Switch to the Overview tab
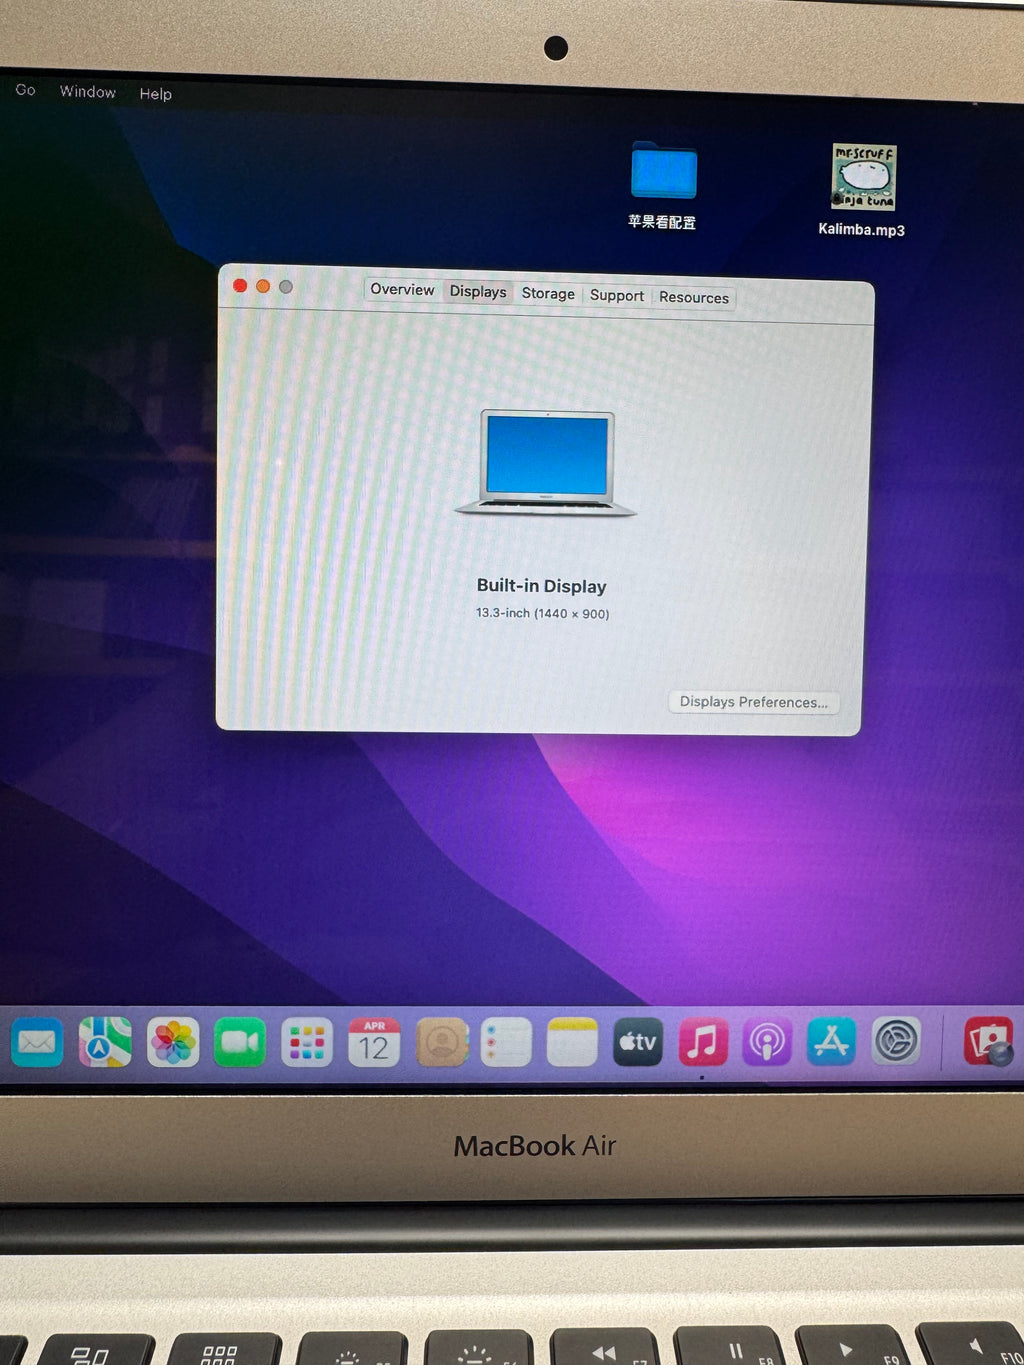 [402, 290]
